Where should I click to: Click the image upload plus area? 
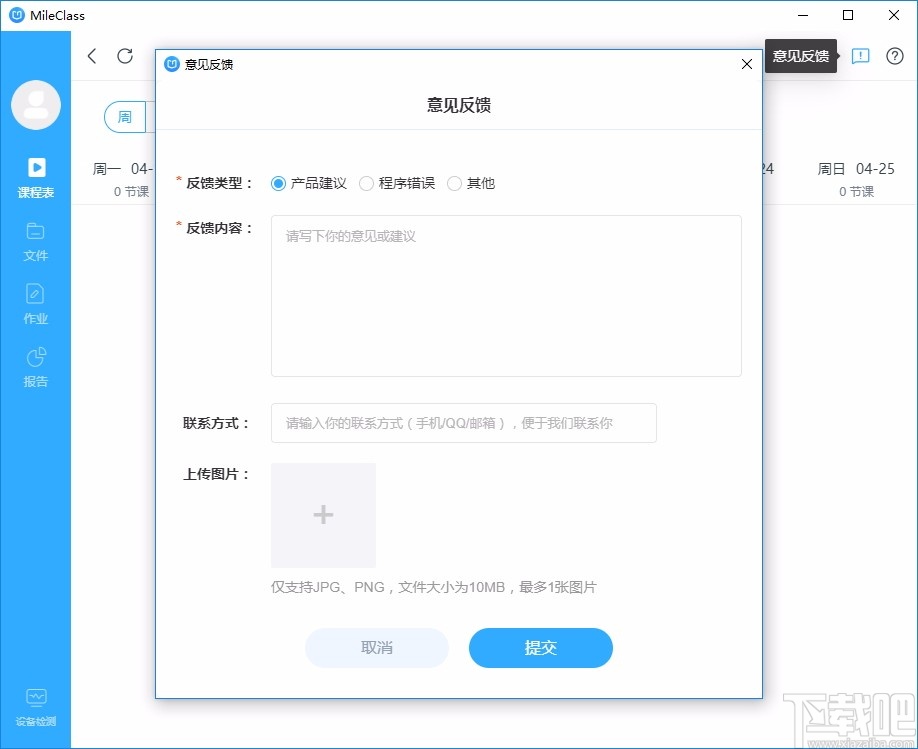point(322,514)
